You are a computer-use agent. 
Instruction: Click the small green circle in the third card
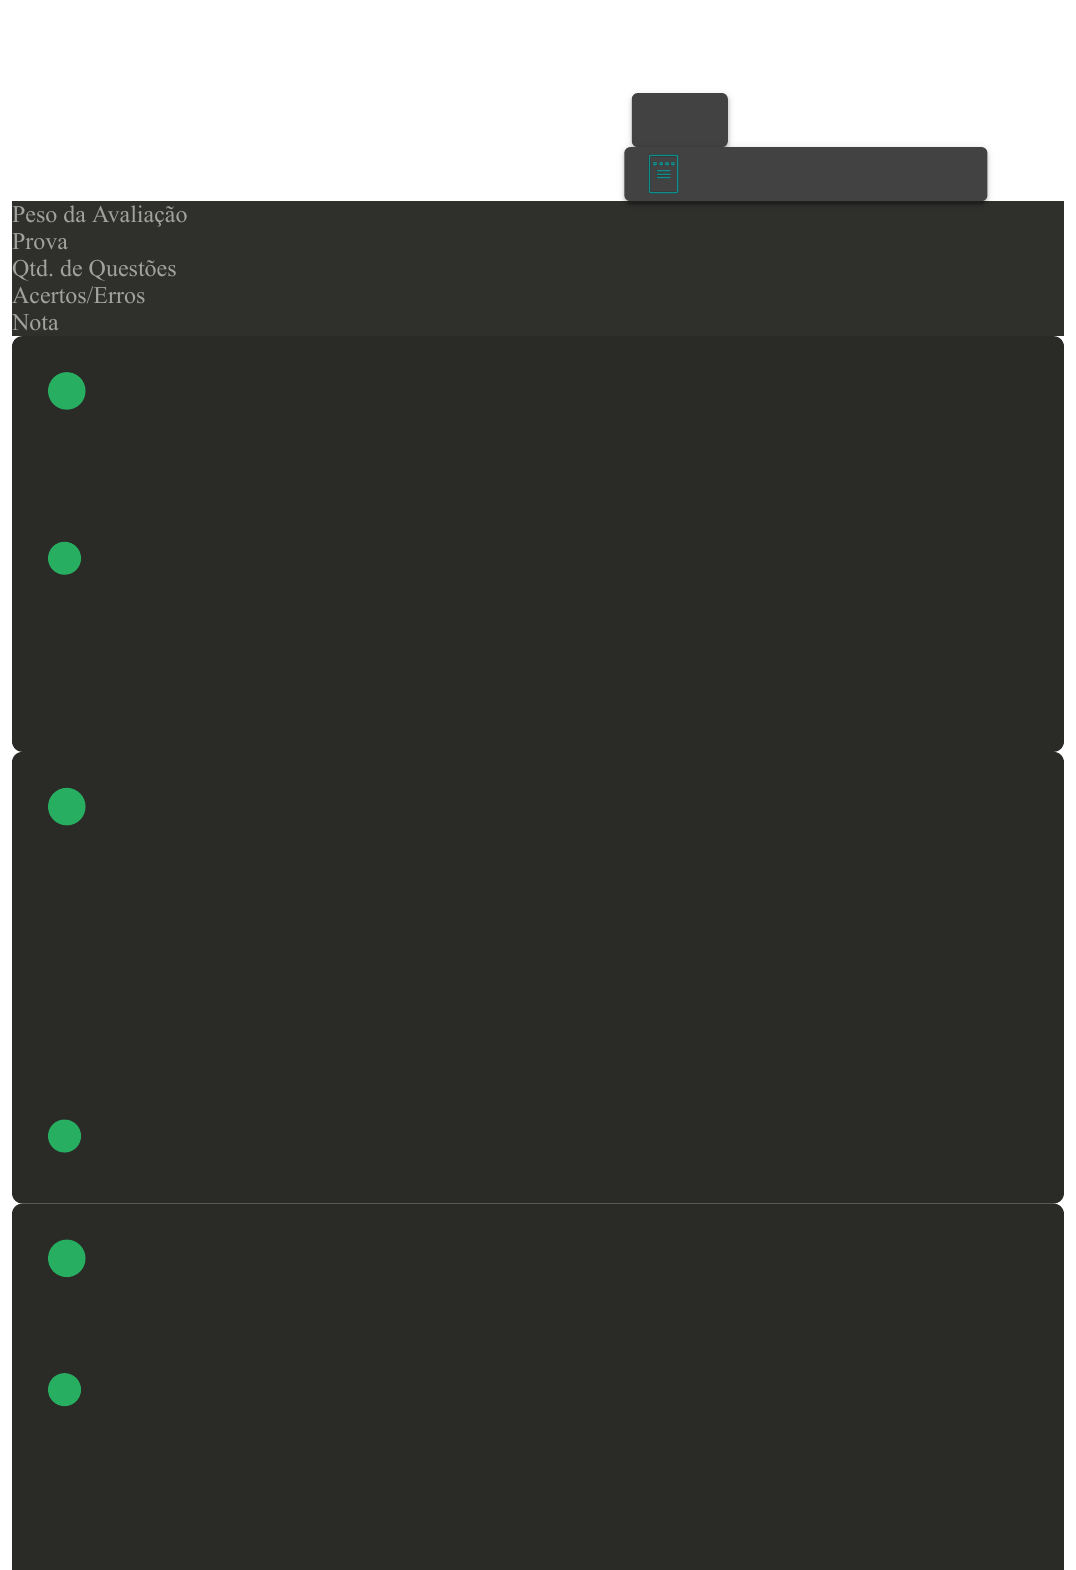tap(64, 1390)
